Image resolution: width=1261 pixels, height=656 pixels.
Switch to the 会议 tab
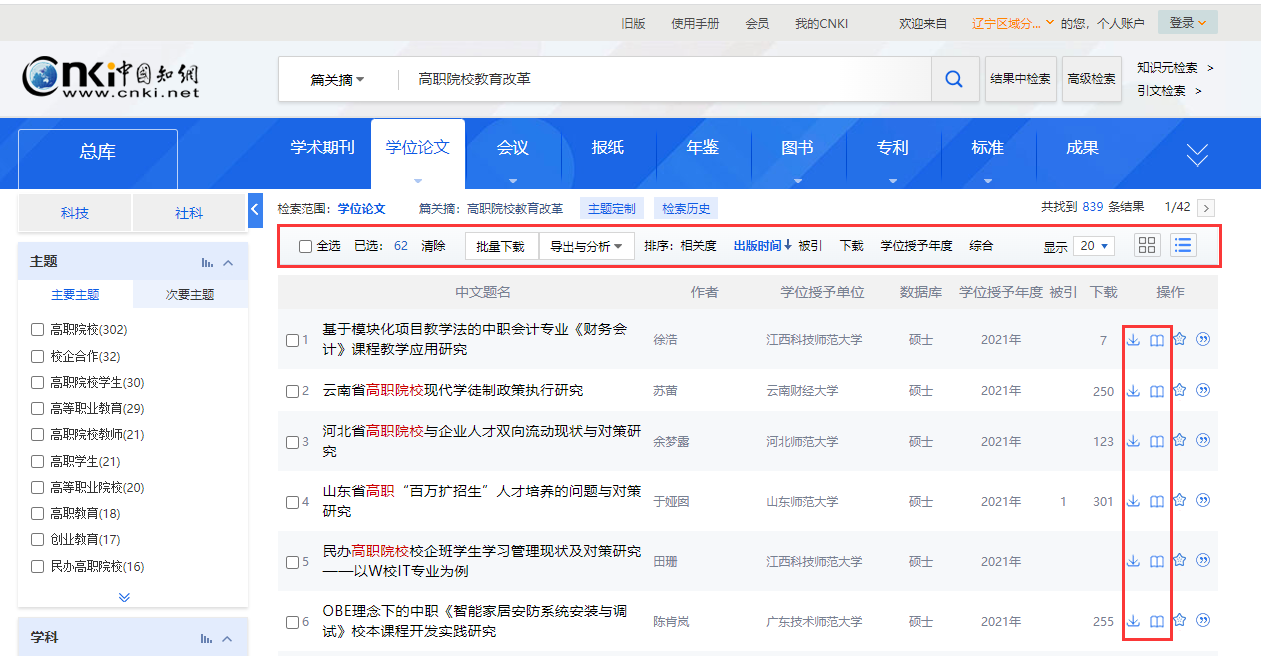pyautogui.click(x=512, y=147)
